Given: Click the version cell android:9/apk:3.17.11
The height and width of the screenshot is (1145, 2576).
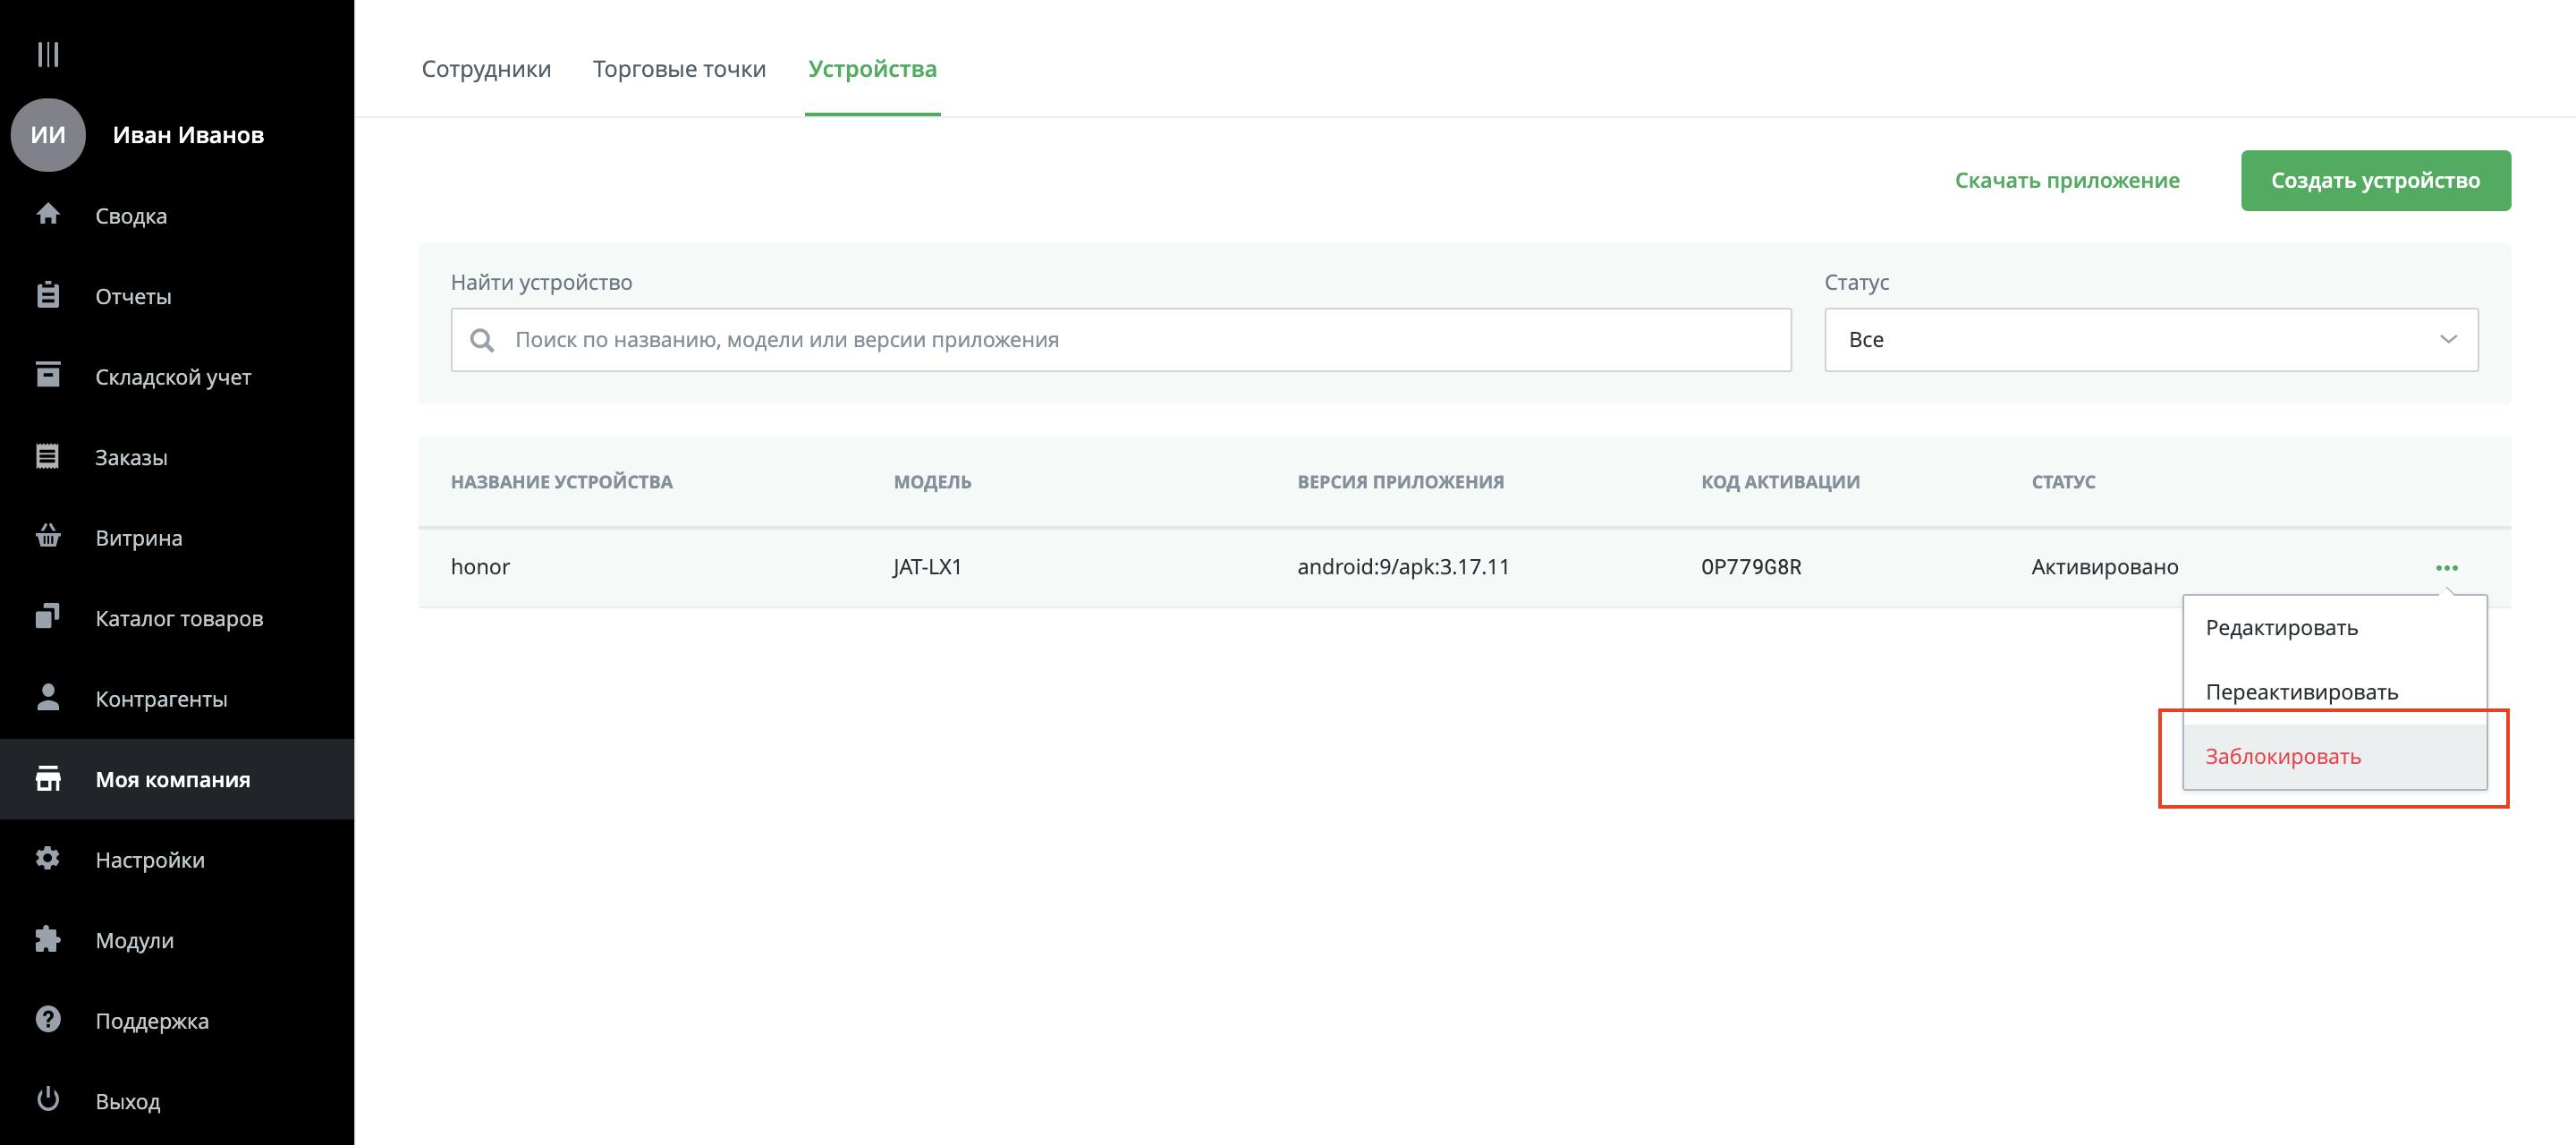Looking at the screenshot, I should (x=1403, y=567).
